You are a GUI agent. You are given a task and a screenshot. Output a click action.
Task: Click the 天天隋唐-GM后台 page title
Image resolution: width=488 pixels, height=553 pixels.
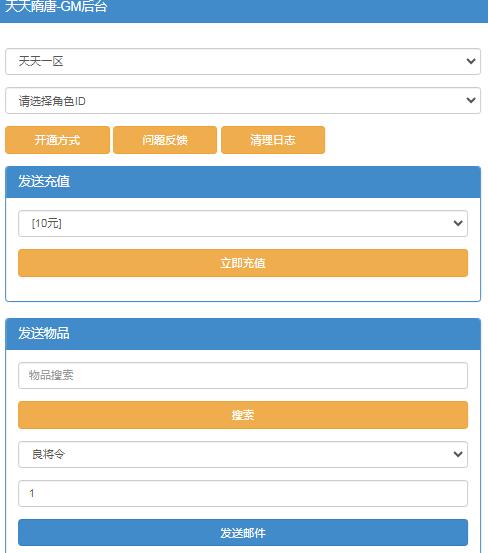(x=56, y=7)
